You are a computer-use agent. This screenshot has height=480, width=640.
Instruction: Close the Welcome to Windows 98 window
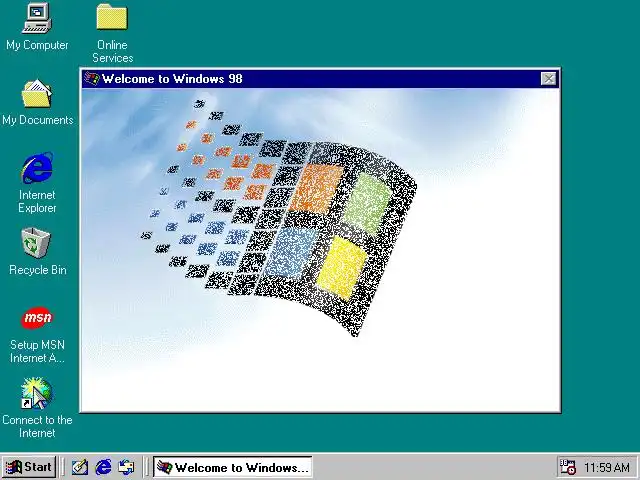(x=549, y=78)
